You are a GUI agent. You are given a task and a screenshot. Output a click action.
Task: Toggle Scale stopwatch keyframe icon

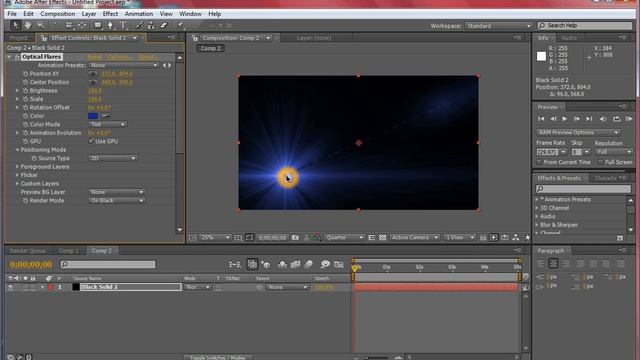(25, 99)
